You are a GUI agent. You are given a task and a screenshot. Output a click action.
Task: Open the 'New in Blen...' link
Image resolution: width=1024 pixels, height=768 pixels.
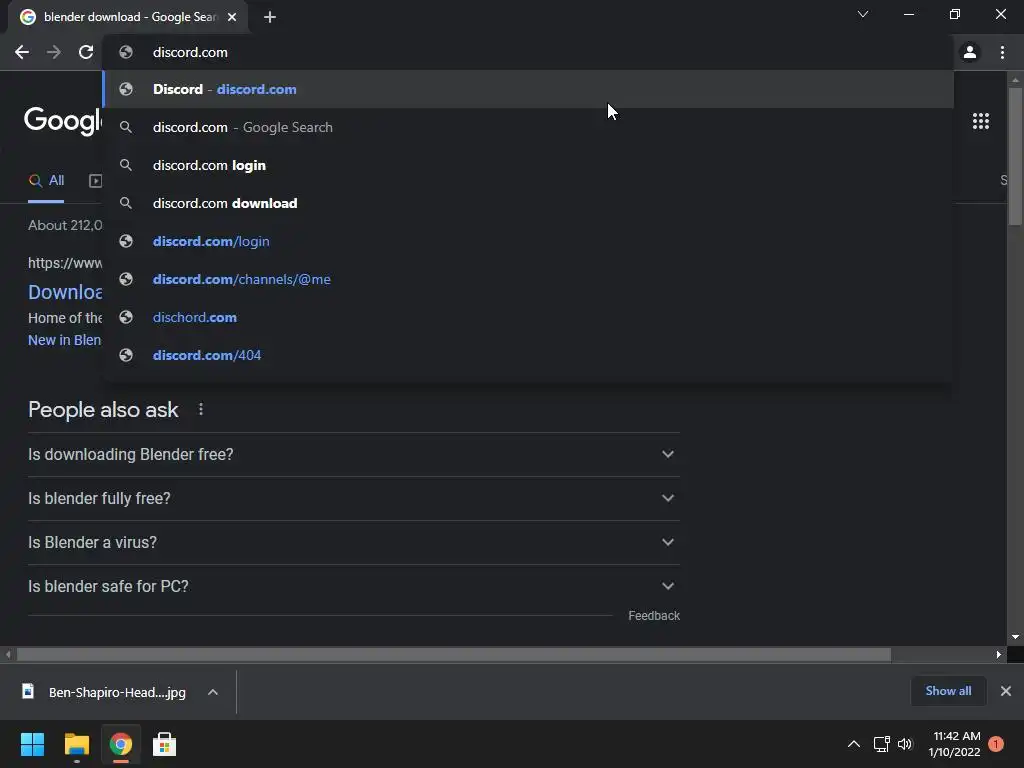pyautogui.click(x=65, y=340)
